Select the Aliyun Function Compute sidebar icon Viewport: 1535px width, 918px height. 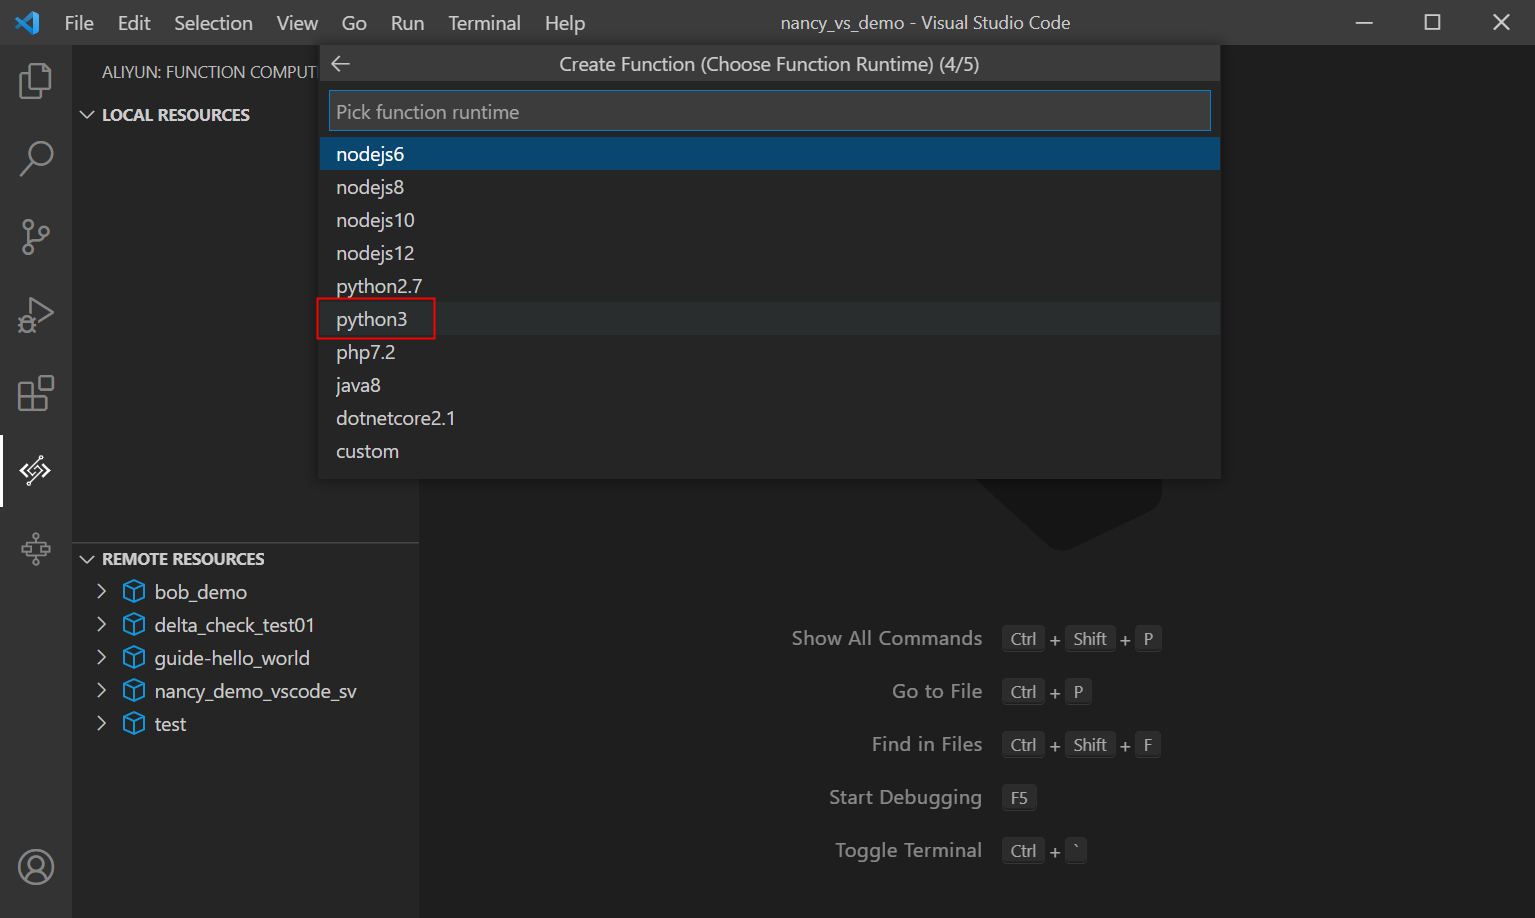36,470
